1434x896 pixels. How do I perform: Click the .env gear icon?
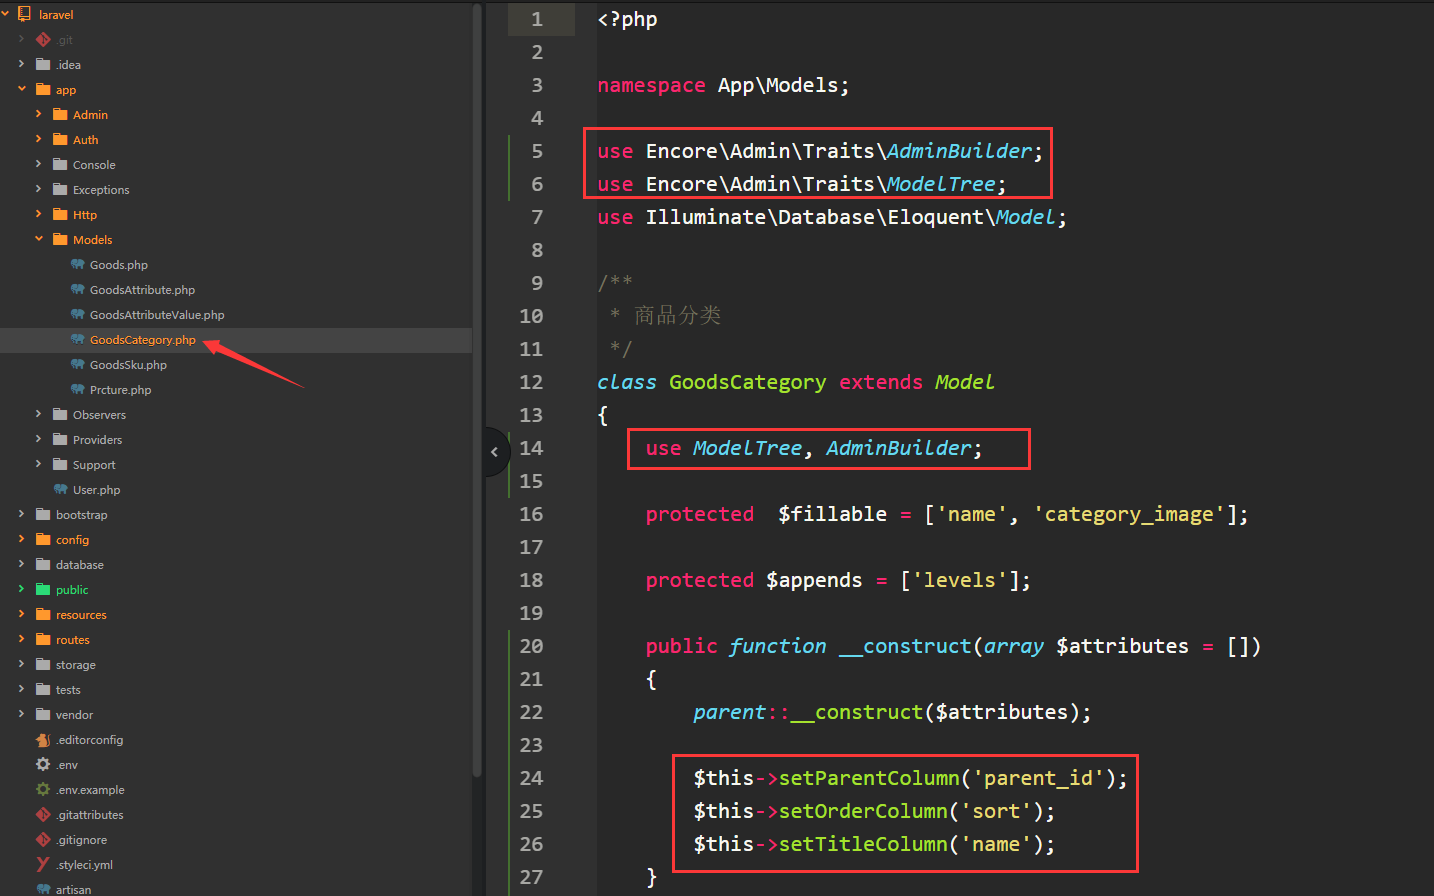[x=43, y=764]
